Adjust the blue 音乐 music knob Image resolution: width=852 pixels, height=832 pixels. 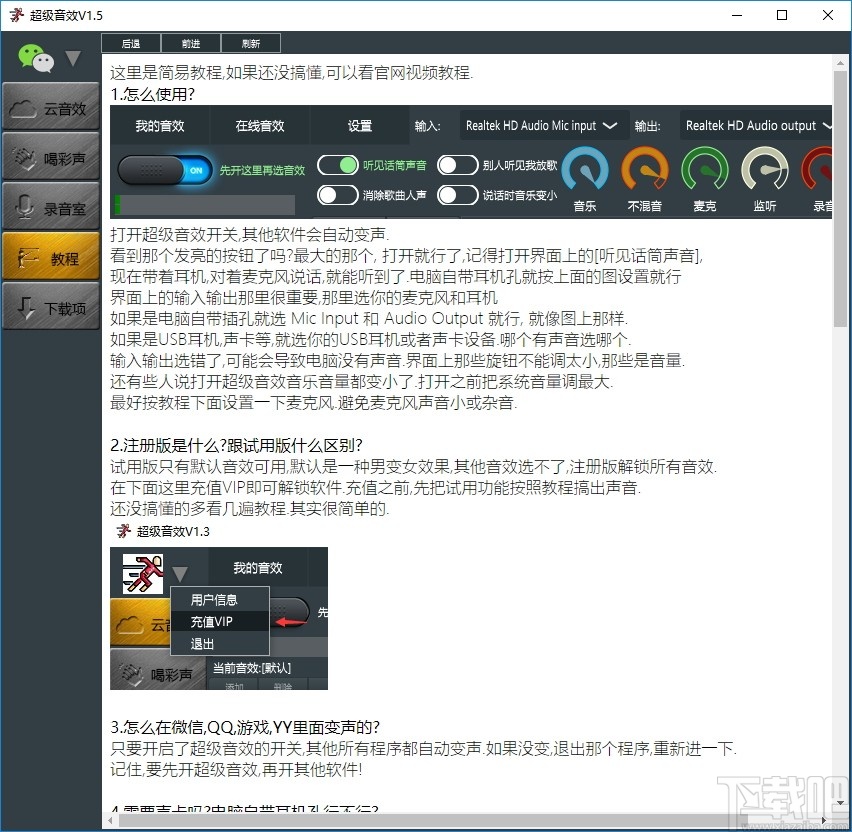pos(585,173)
